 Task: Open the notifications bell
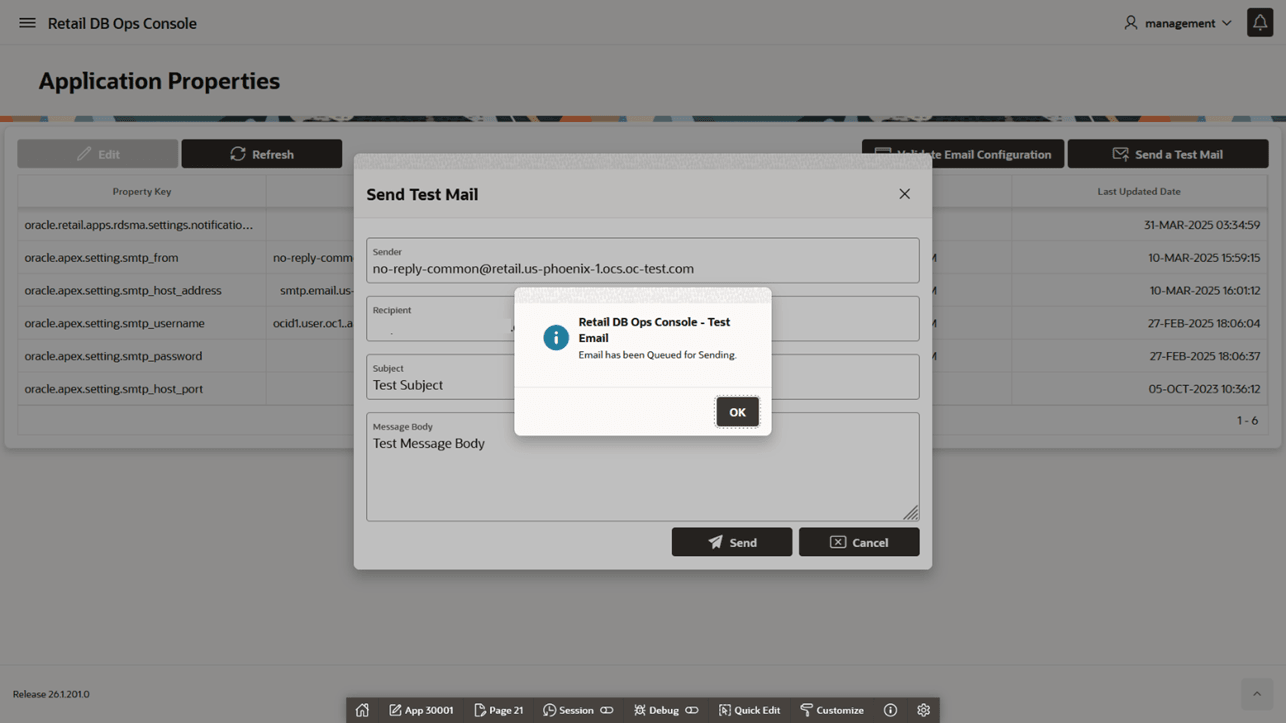1260,23
